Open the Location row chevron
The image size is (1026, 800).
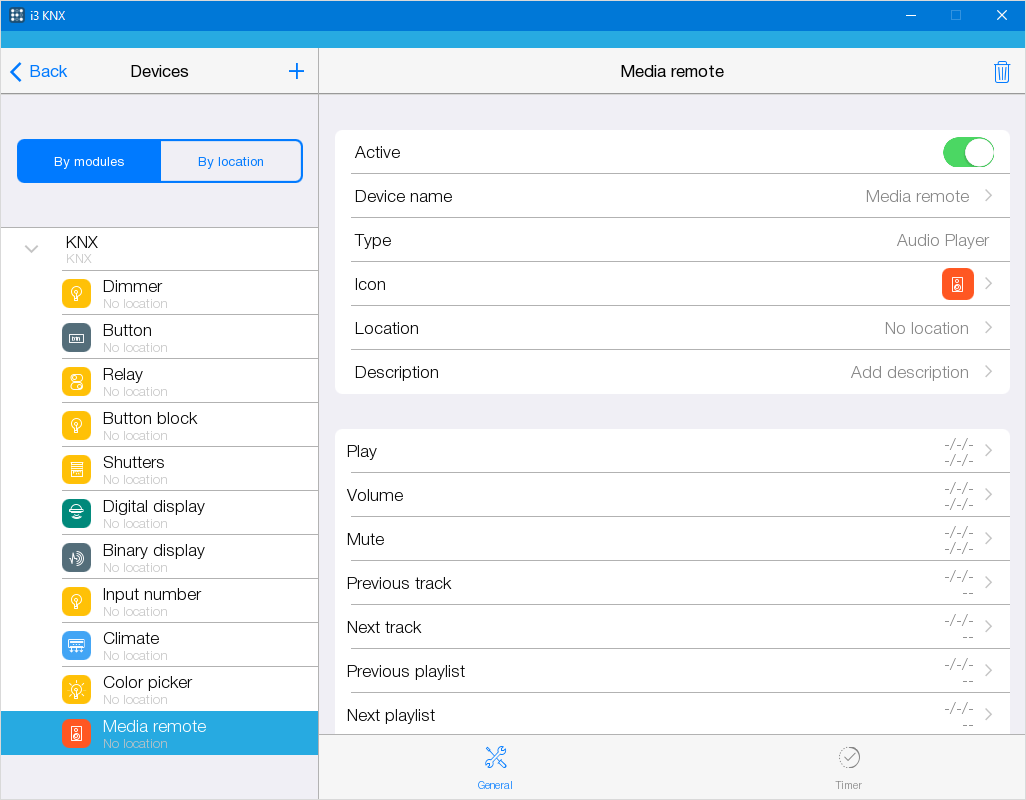tap(988, 328)
